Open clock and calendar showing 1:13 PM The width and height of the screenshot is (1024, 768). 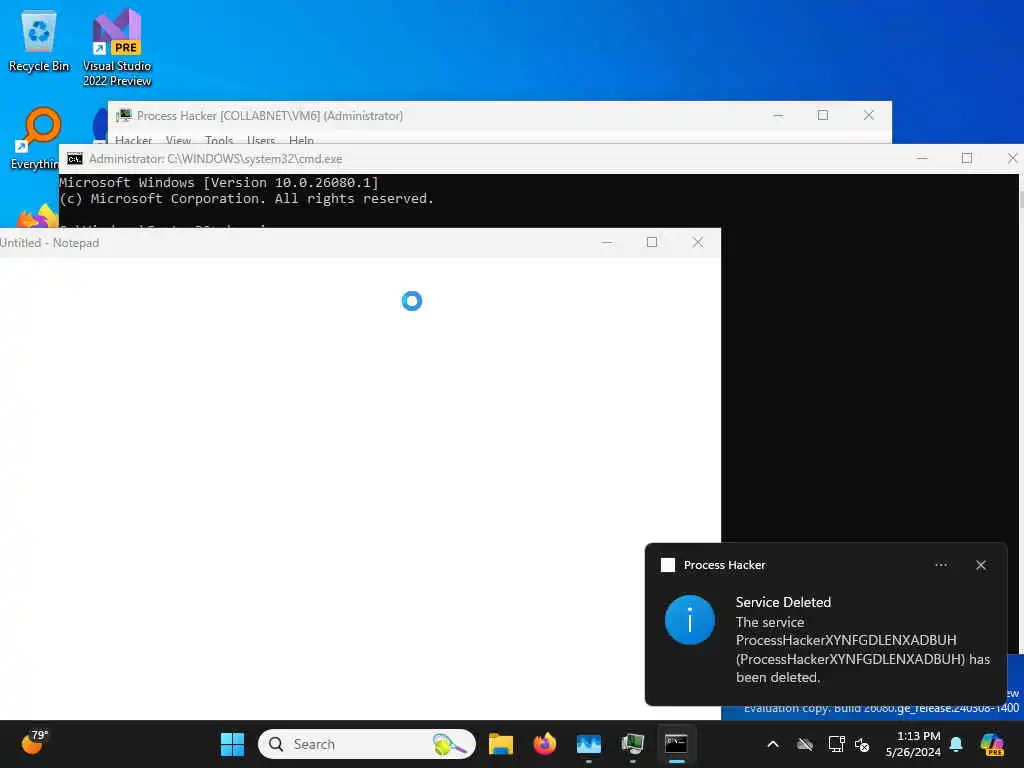tap(913, 744)
